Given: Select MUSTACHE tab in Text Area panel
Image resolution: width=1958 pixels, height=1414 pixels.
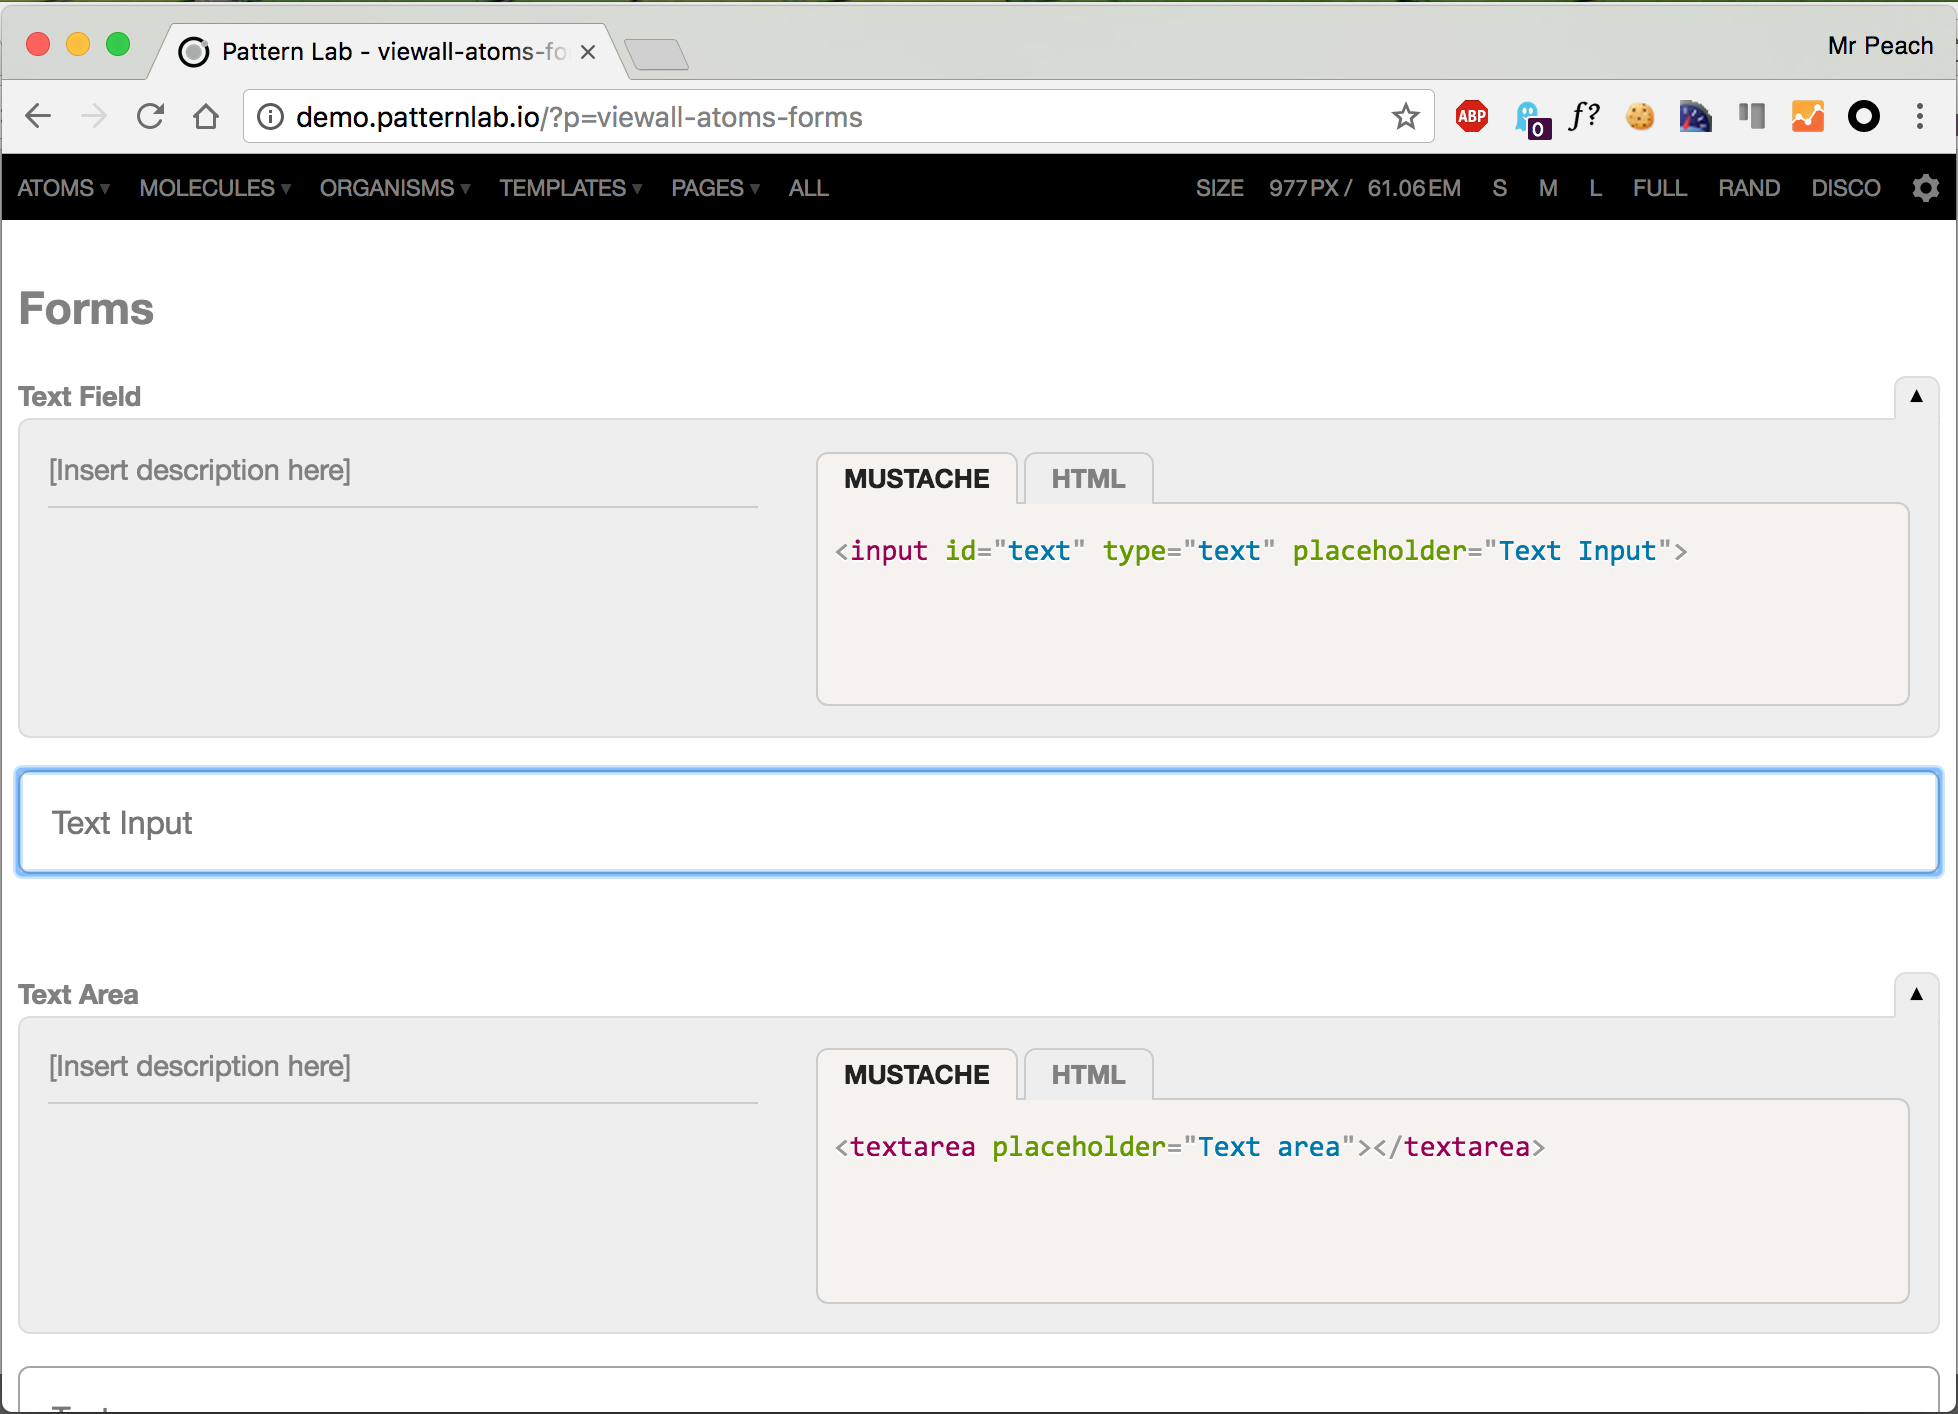Looking at the screenshot, I should pyautogui.click(x=917, y=1075).
